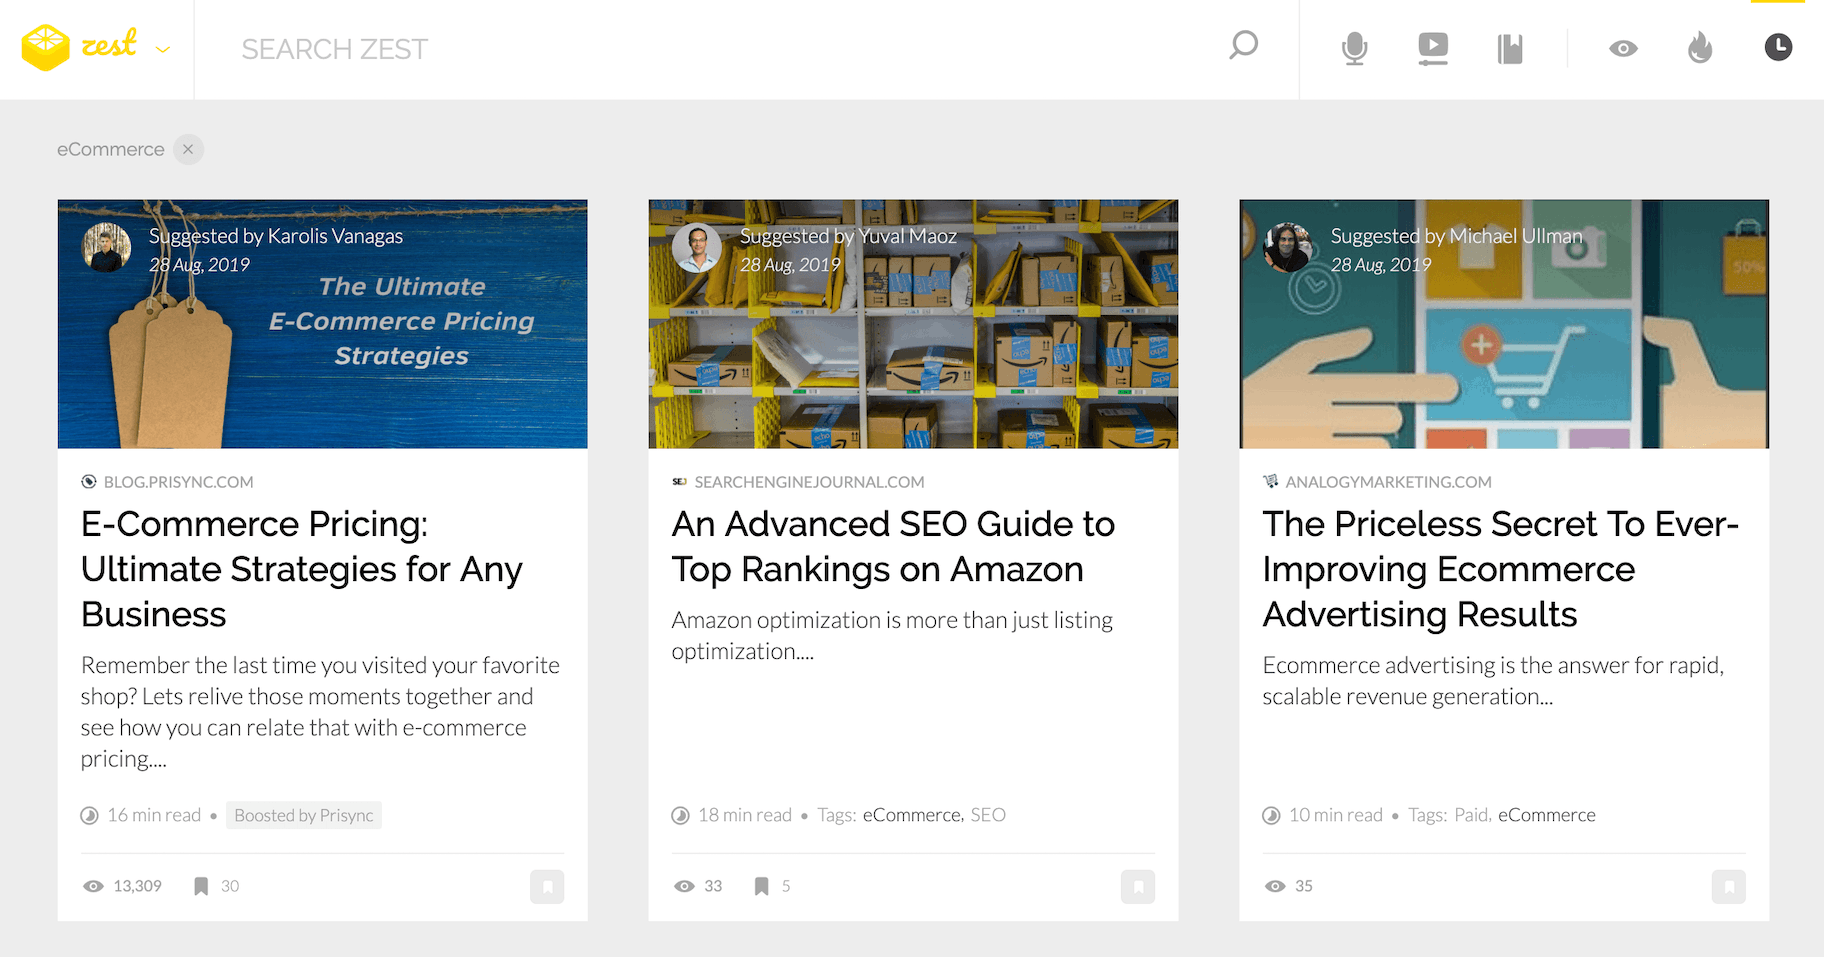Save the Ecommerce Advertising Results article
Viewport: 1824px width, 957px height.
[x=1728, y=886]
